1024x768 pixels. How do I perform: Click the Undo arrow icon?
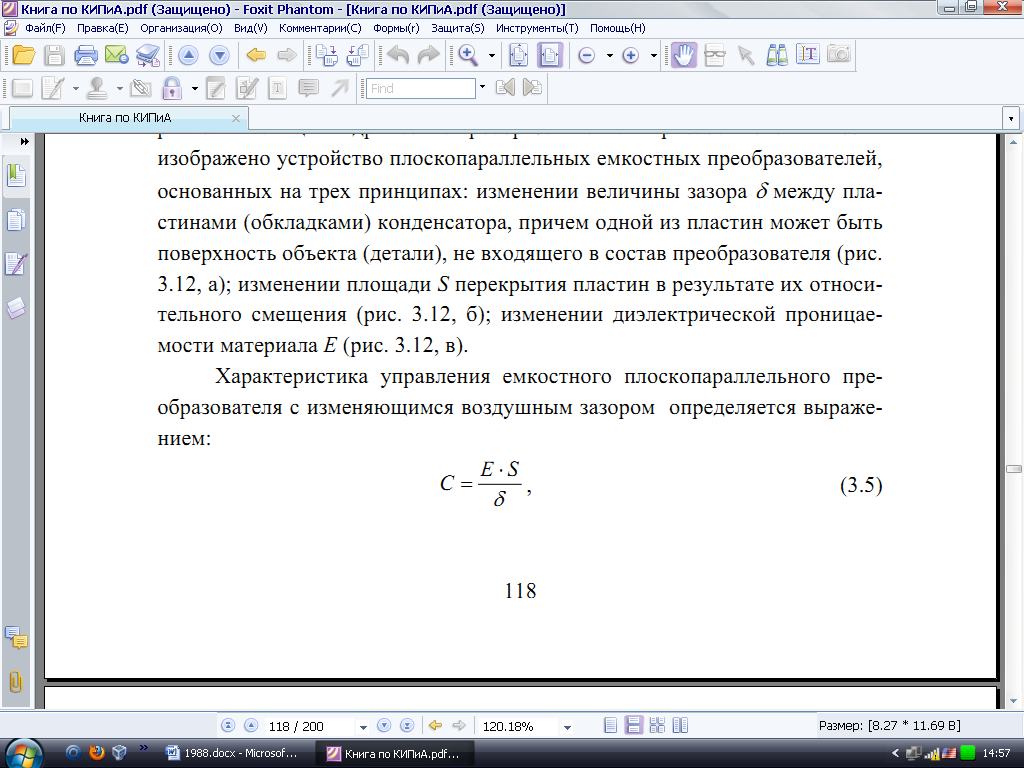[398, 56]
